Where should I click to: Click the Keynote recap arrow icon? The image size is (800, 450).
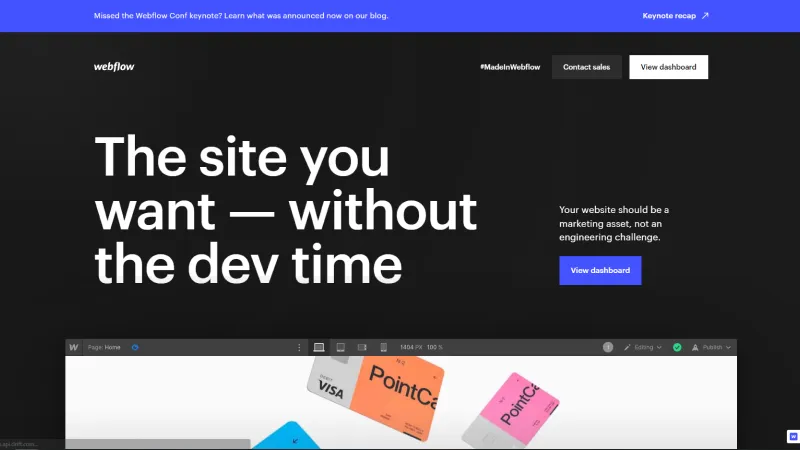coord(705,16)
